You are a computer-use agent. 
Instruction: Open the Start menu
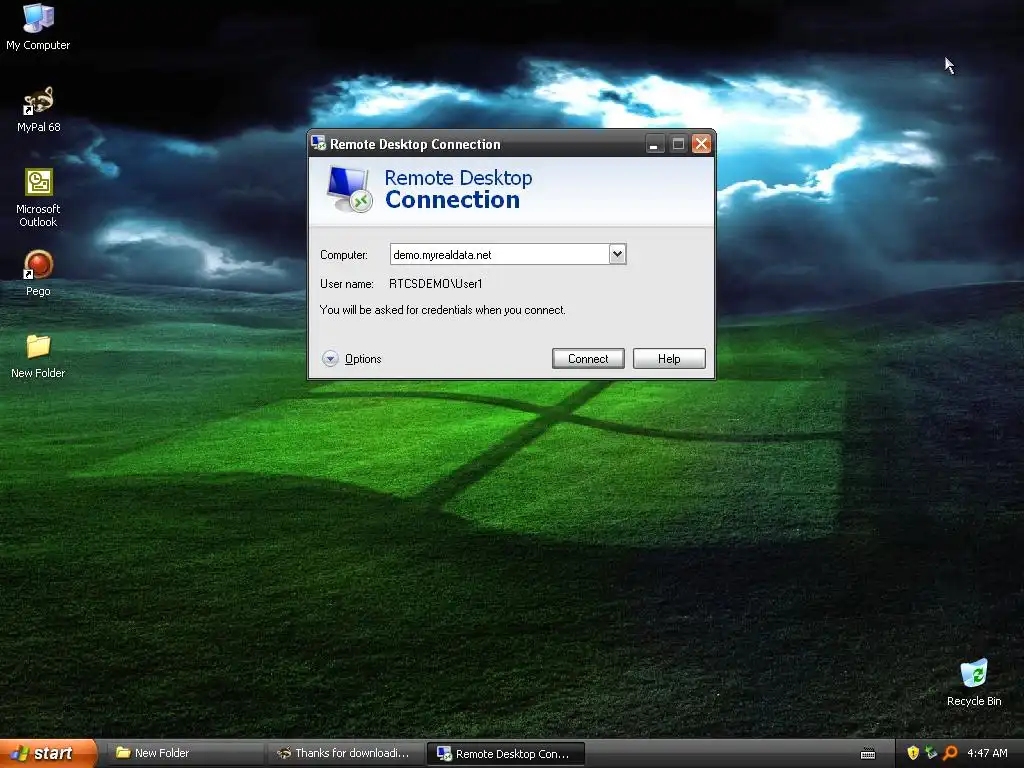48,753
